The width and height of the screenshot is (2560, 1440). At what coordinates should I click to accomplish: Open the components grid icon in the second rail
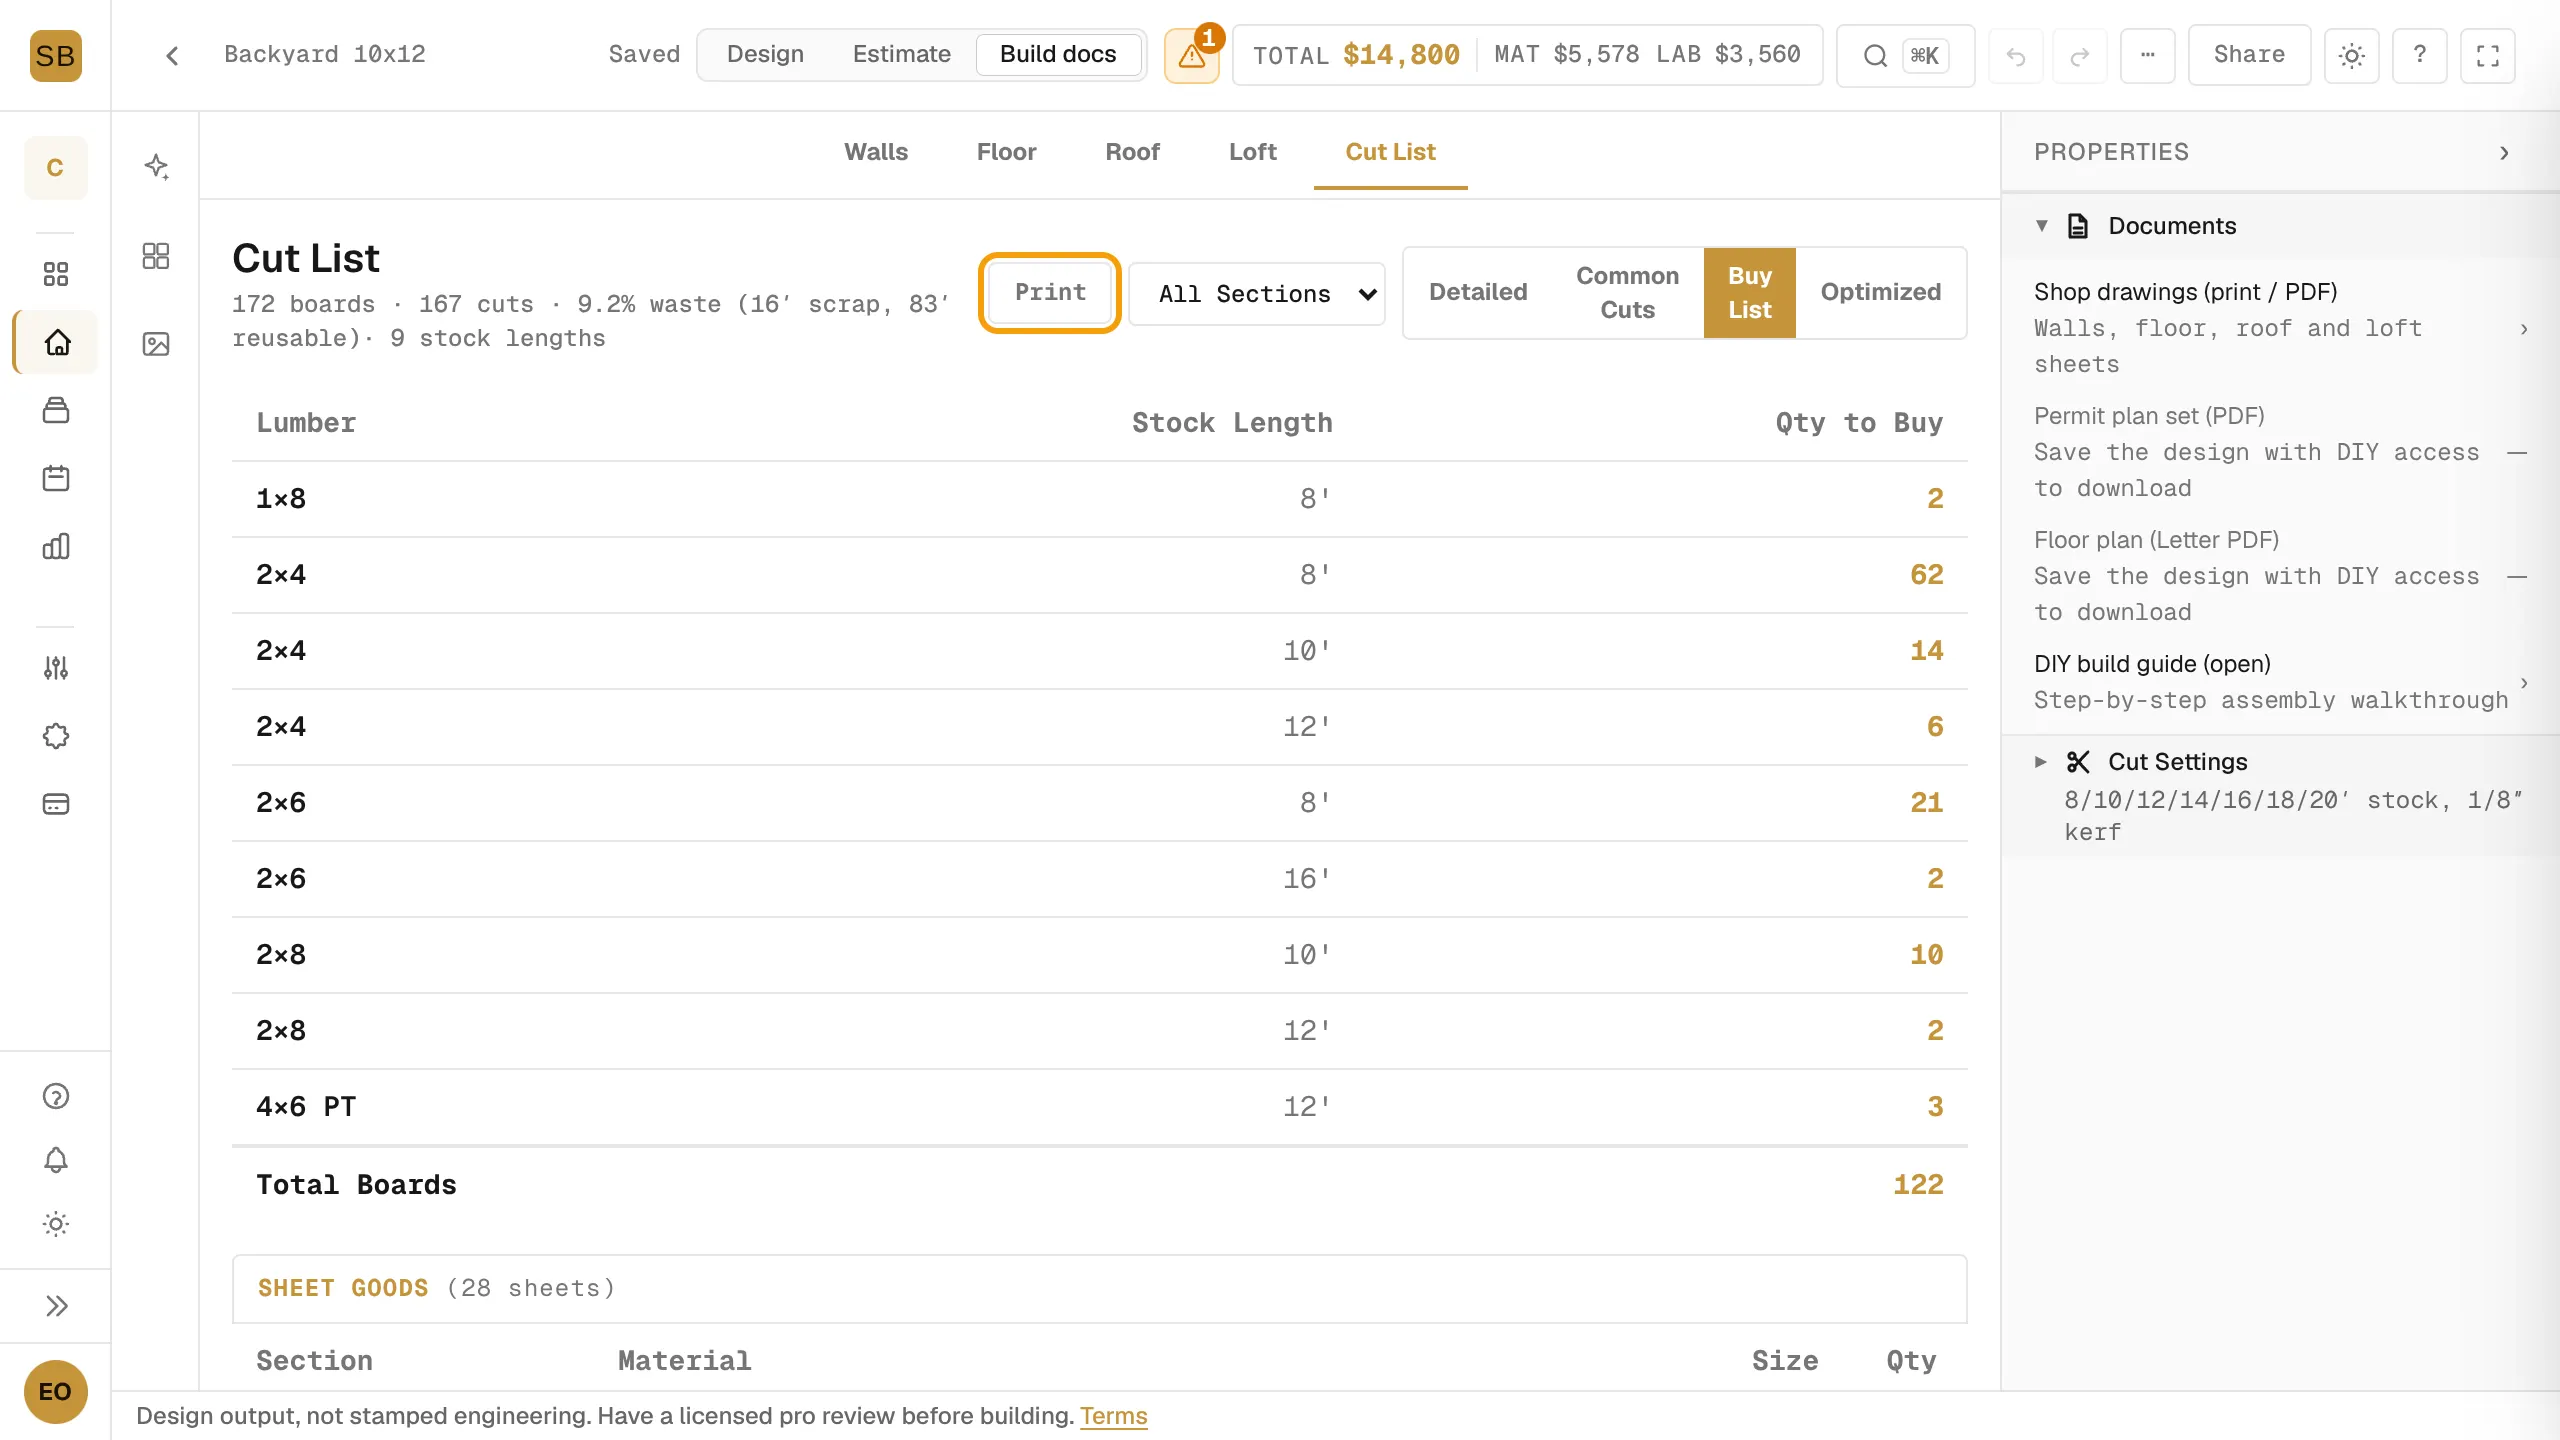[156, 256]
